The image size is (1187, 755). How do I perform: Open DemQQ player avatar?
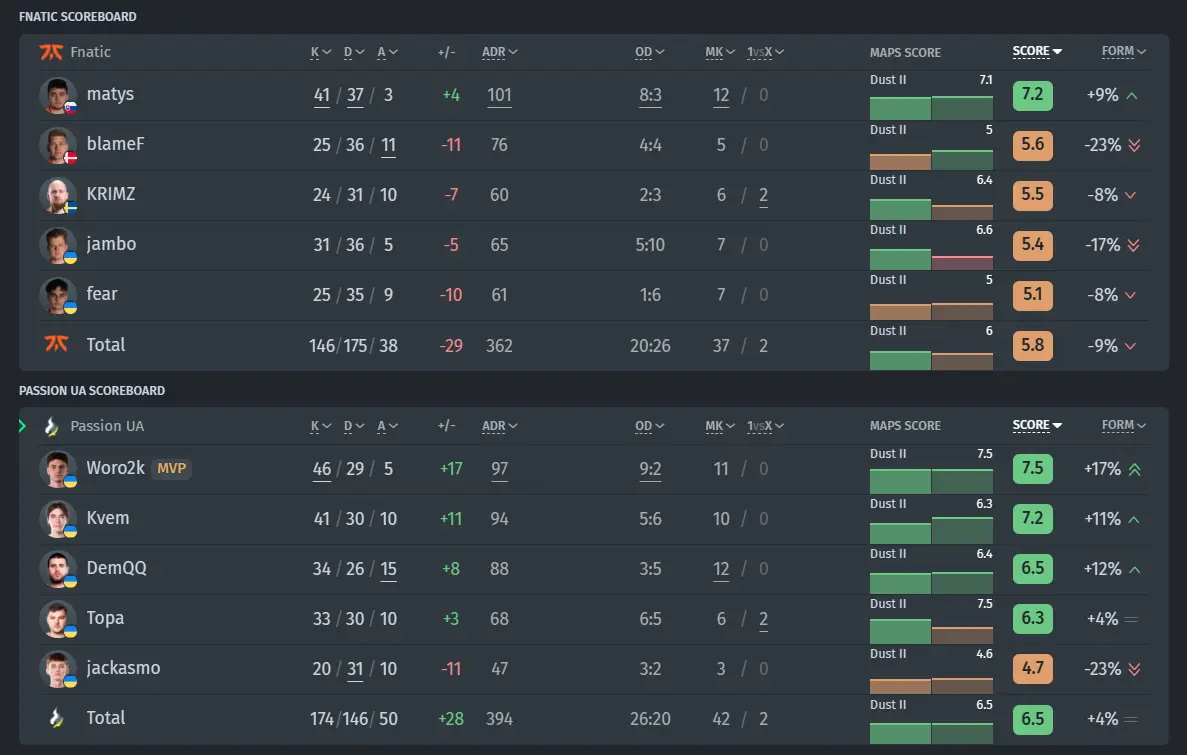[58, 569]
